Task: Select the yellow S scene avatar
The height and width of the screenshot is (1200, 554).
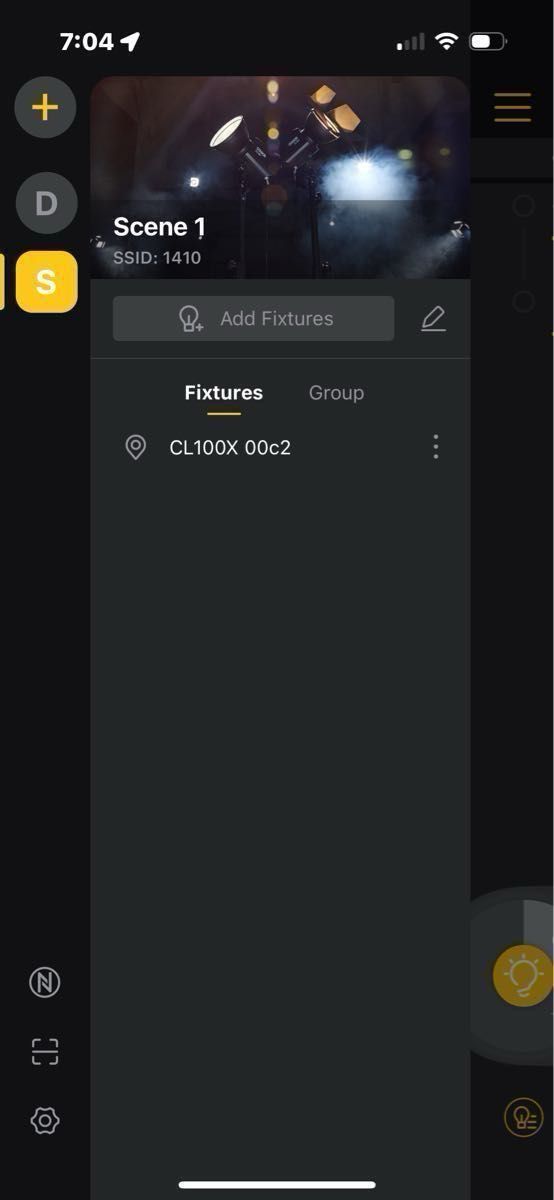Action: point(46,282)
